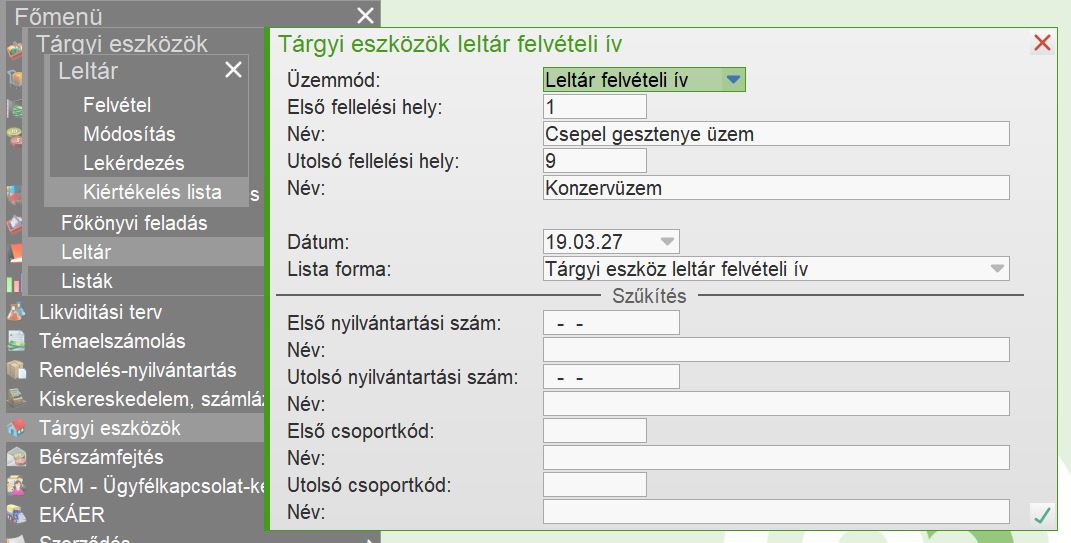Confirm form with green checkmark icon
Viewport: 1071px width, 543px height.
pyautogui.click(x=1042, y=515)
